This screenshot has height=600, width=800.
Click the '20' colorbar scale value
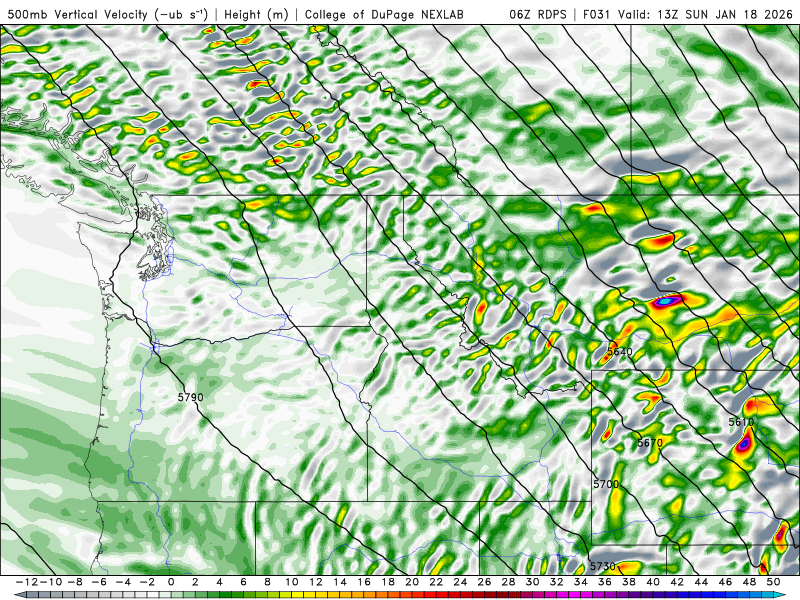(412, 582)
